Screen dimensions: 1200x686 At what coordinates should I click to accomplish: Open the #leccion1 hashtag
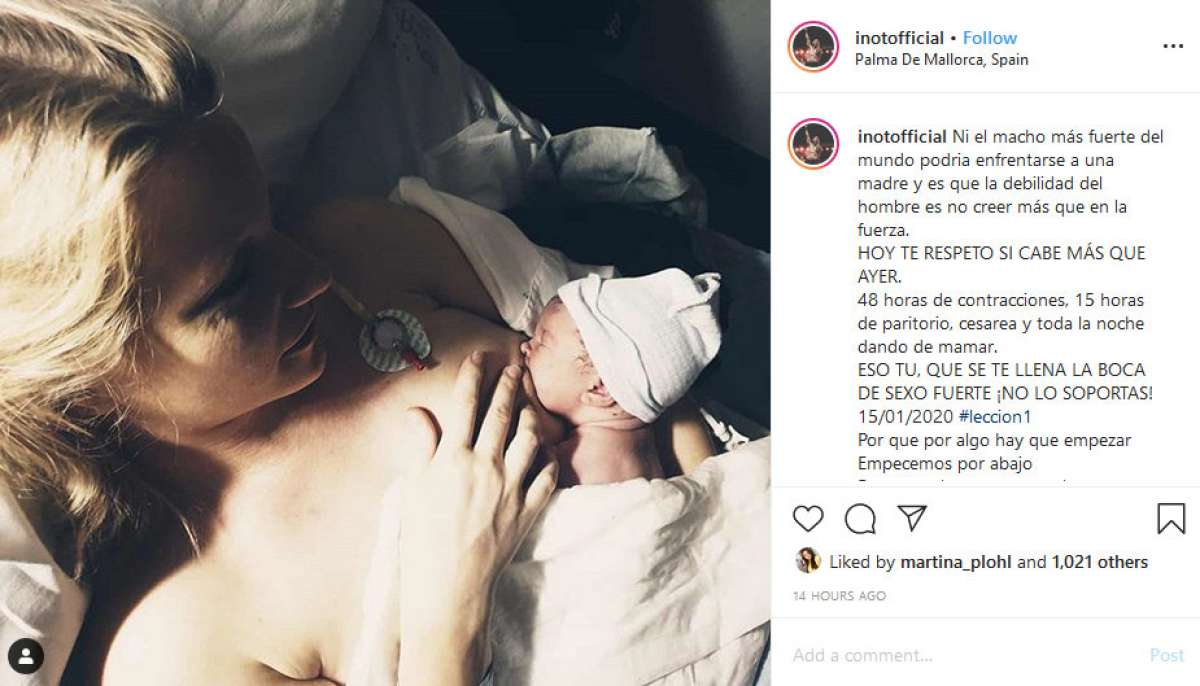(994, 416)
